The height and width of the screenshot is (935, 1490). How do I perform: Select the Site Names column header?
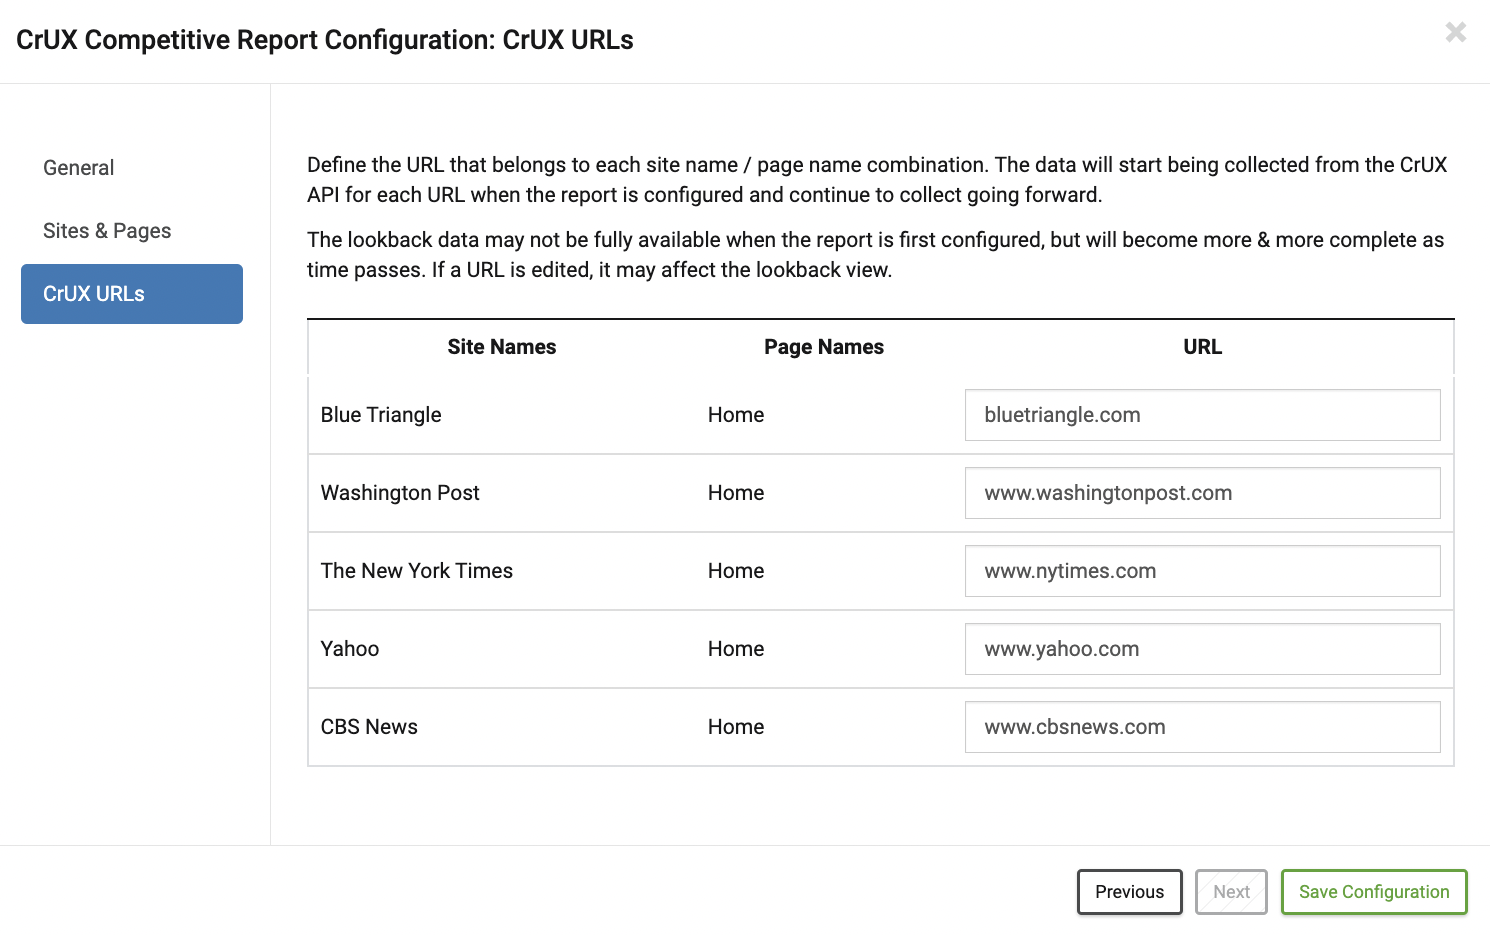pyautogui.click(x=502, y=347)
